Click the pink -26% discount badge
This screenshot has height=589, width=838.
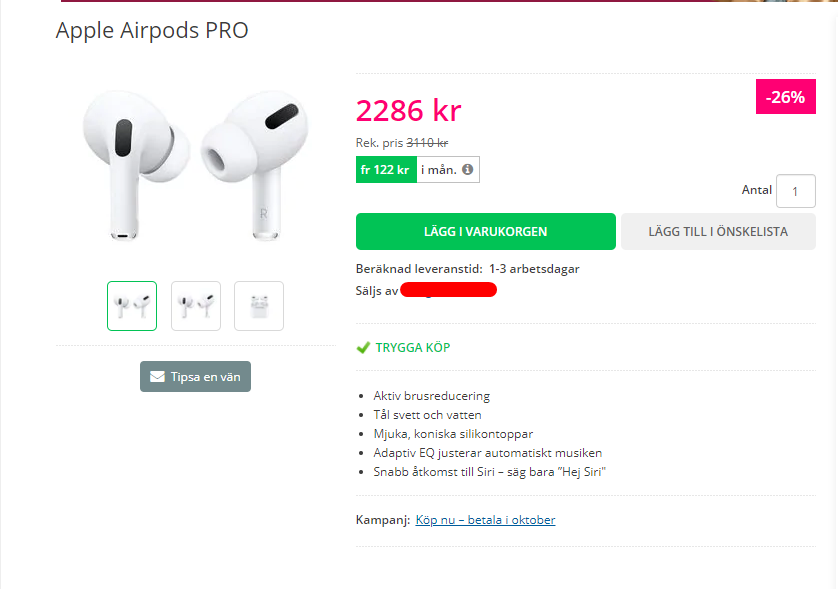(x=785, y=97)
